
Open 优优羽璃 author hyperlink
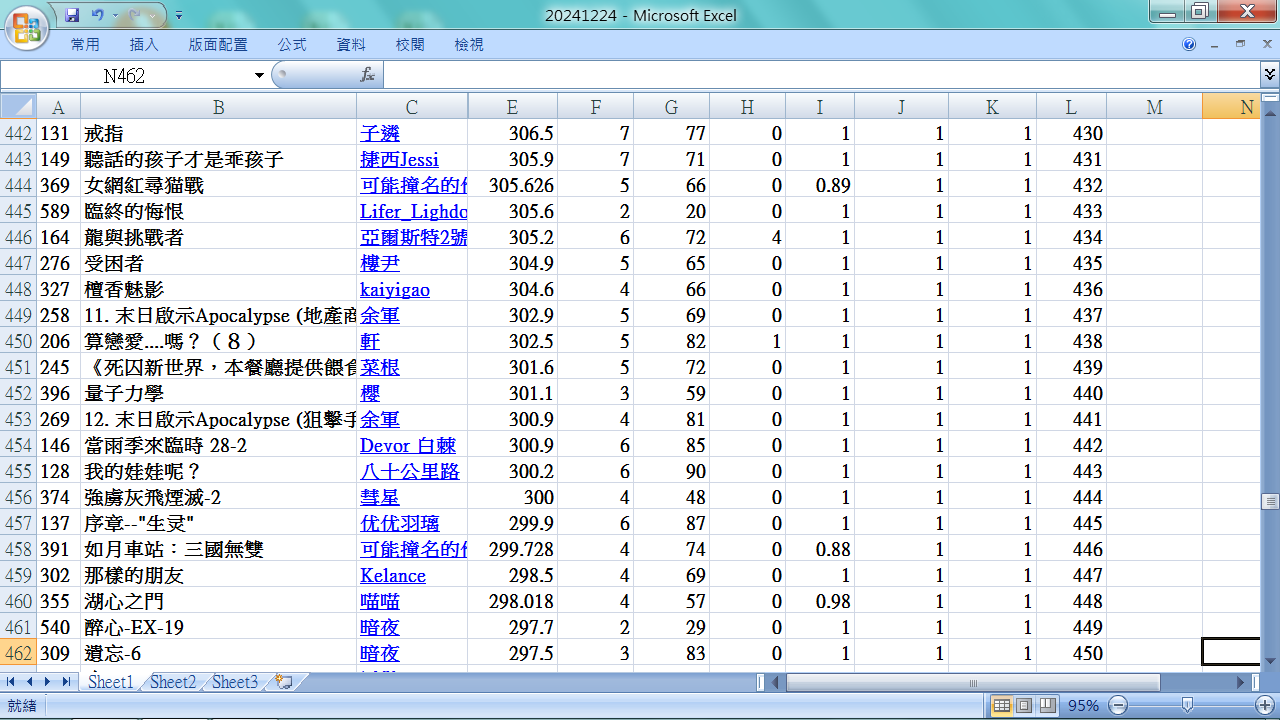399,523
